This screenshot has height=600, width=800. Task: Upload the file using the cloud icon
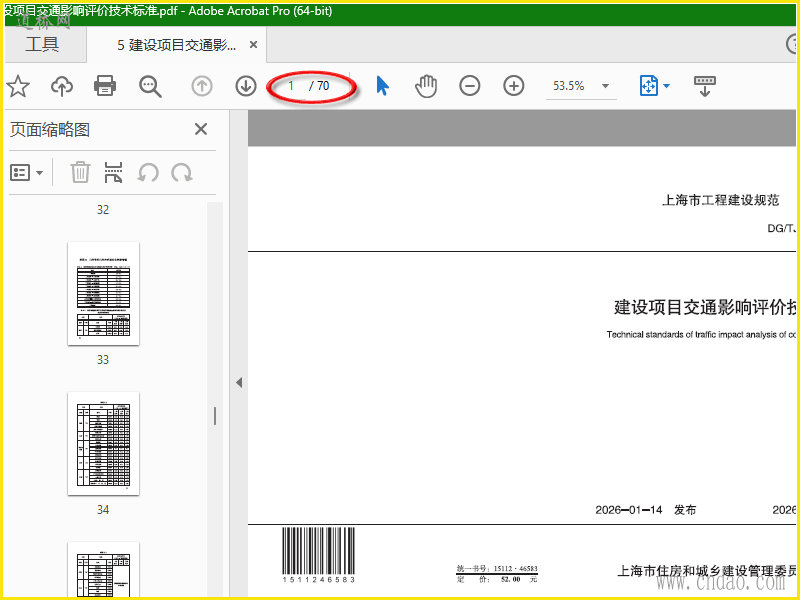62,86
